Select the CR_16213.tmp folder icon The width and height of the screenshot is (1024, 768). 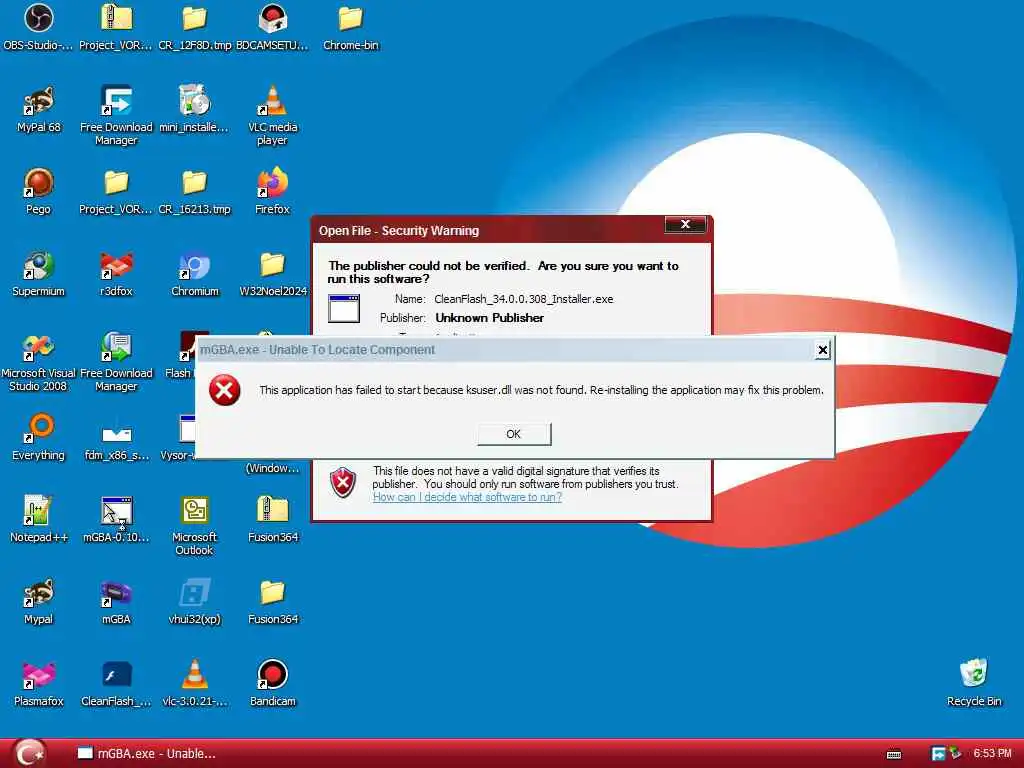click(195, 191)
